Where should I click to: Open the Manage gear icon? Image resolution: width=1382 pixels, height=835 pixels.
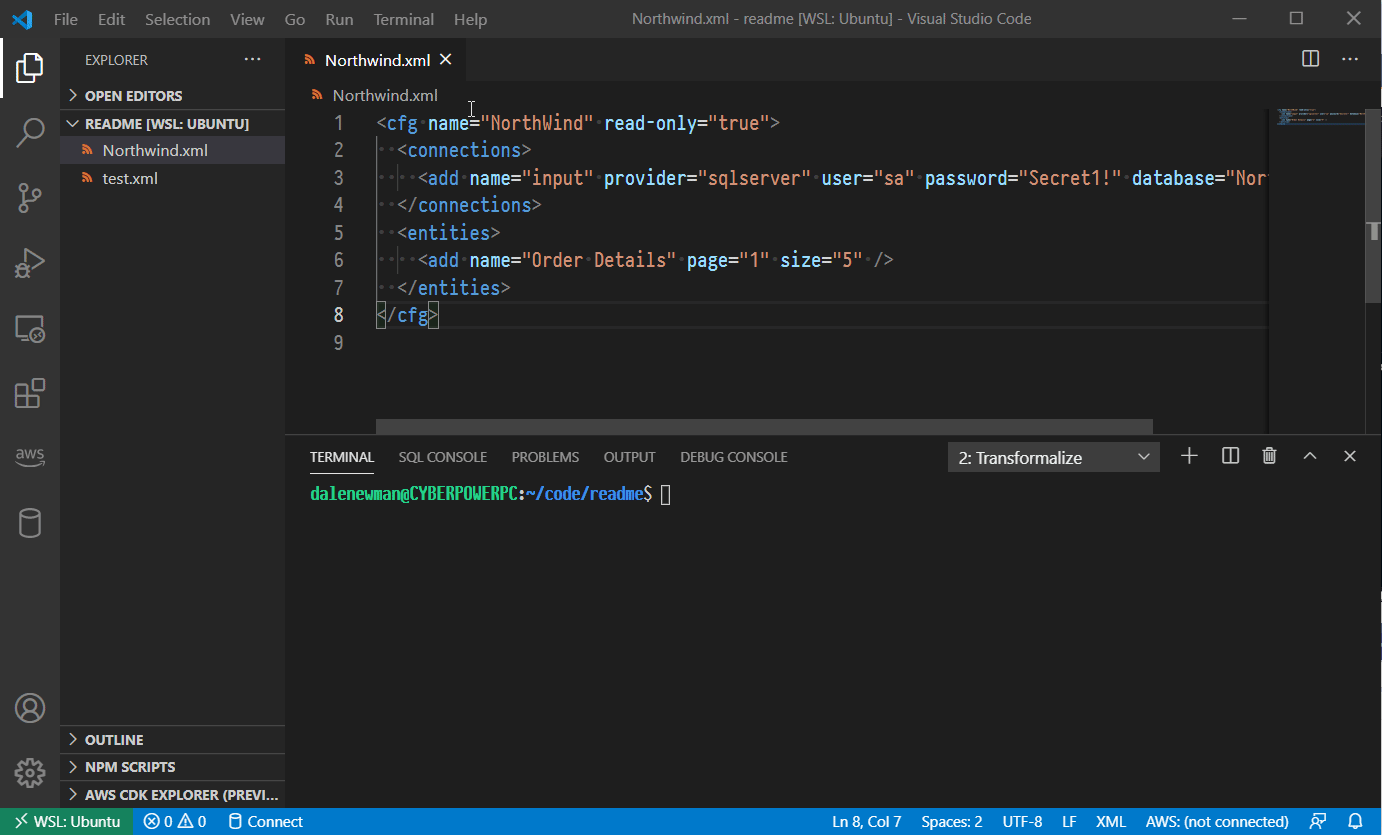coord(30,773)
